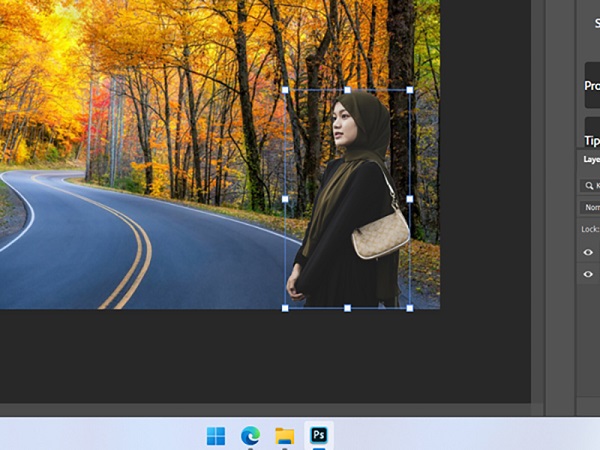Switch to the Layers panel tab
600x450 pixels.
(592, 159)
